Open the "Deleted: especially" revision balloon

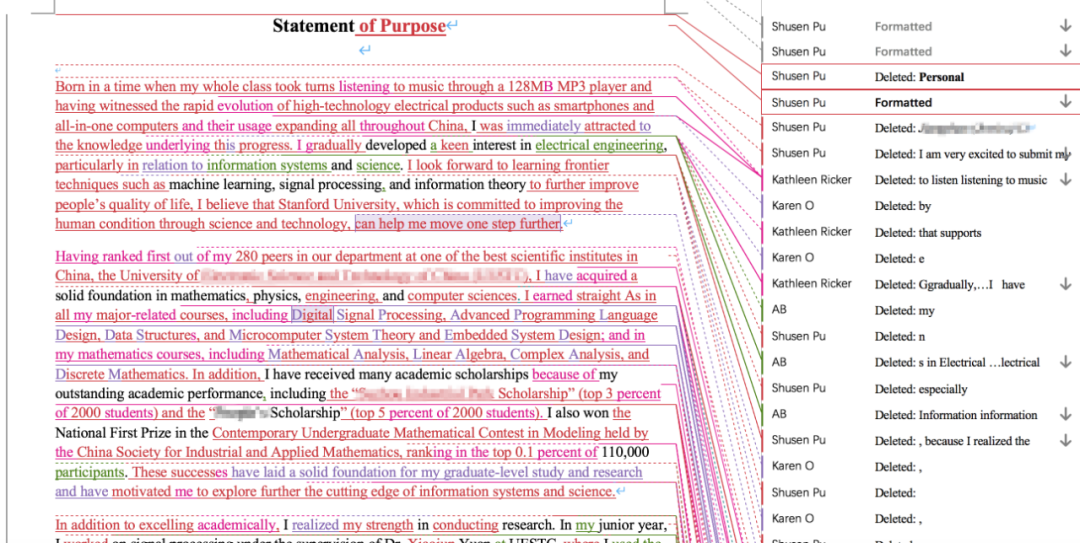point(920,389)
